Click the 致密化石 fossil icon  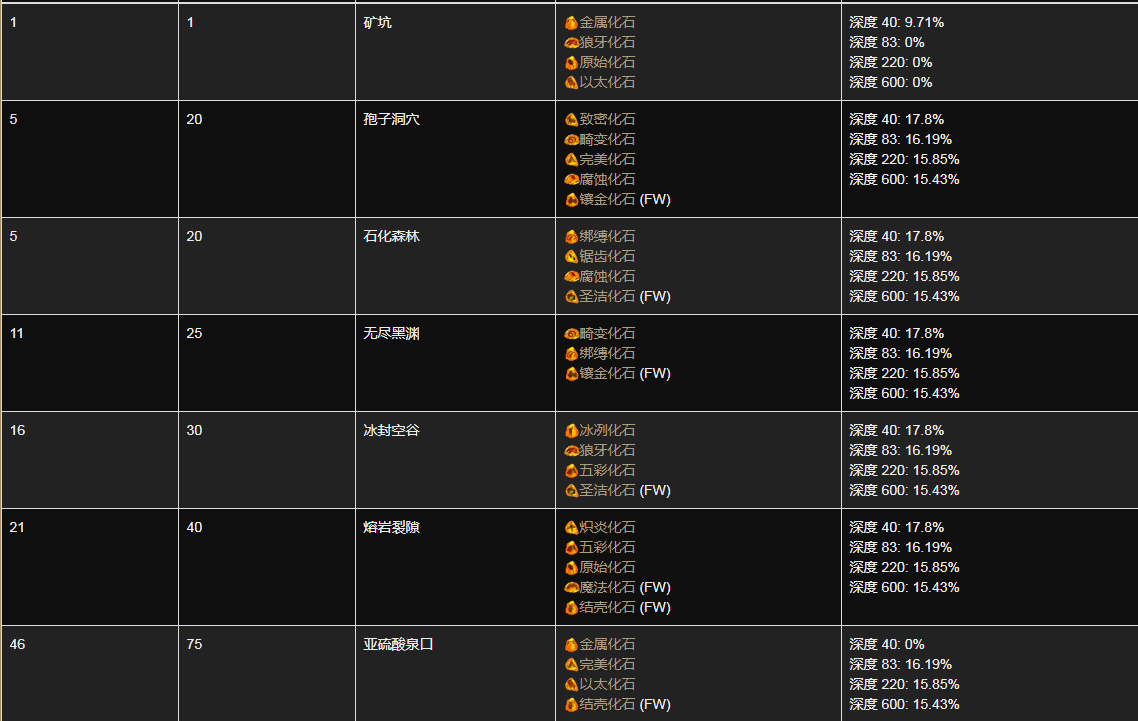[571, 119]
